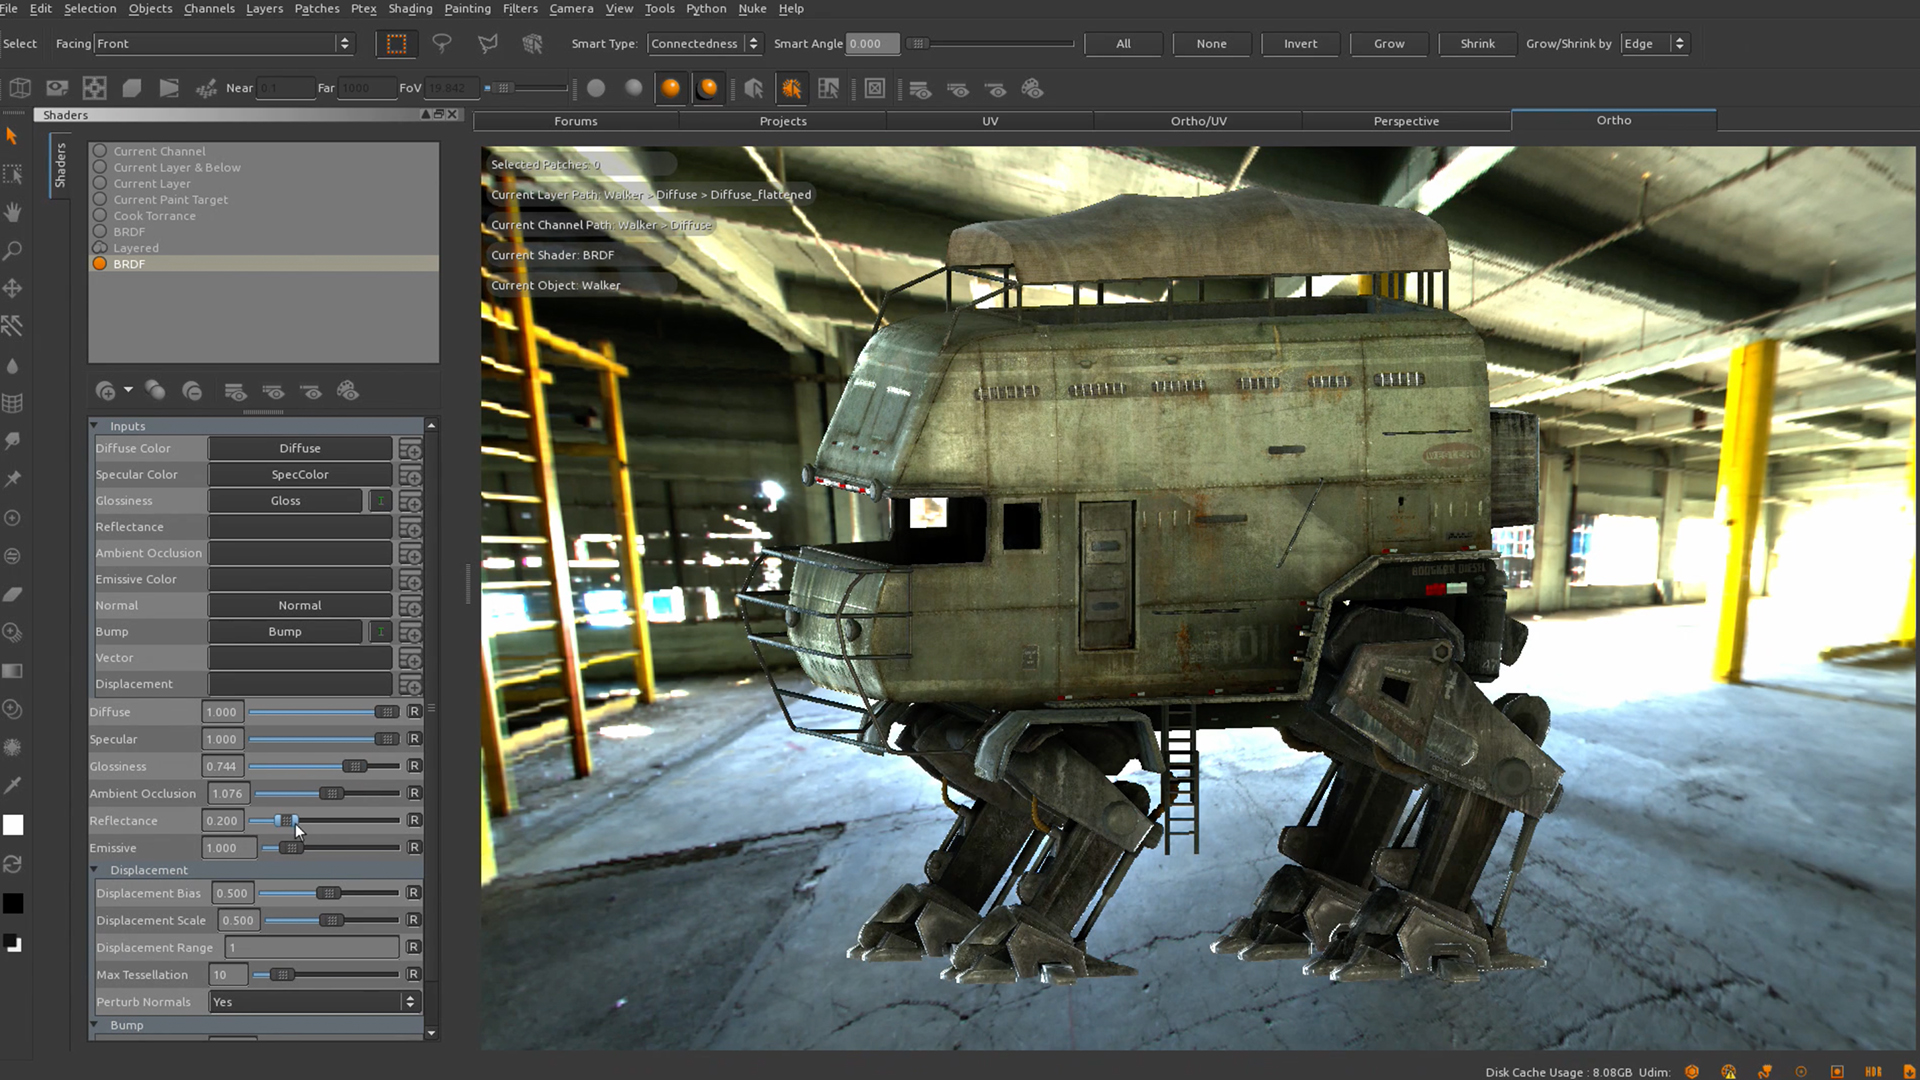
Task: Select Current Paint Target radio
Action: click(x=100, y=199)
